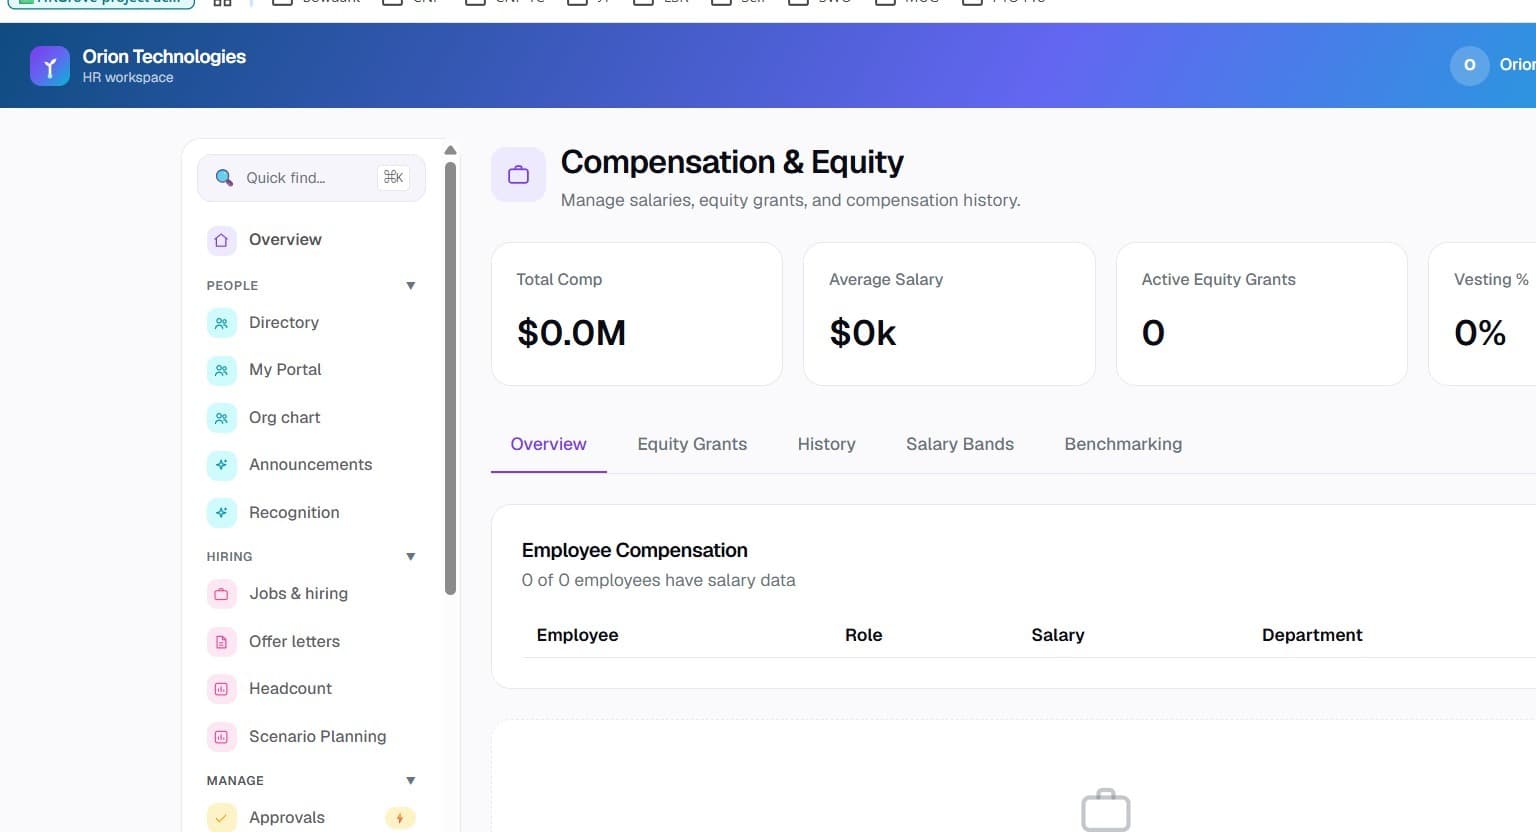Open the Org chart label in sidebar
This screenshot has height=832, width=1536.
[285, 418]
